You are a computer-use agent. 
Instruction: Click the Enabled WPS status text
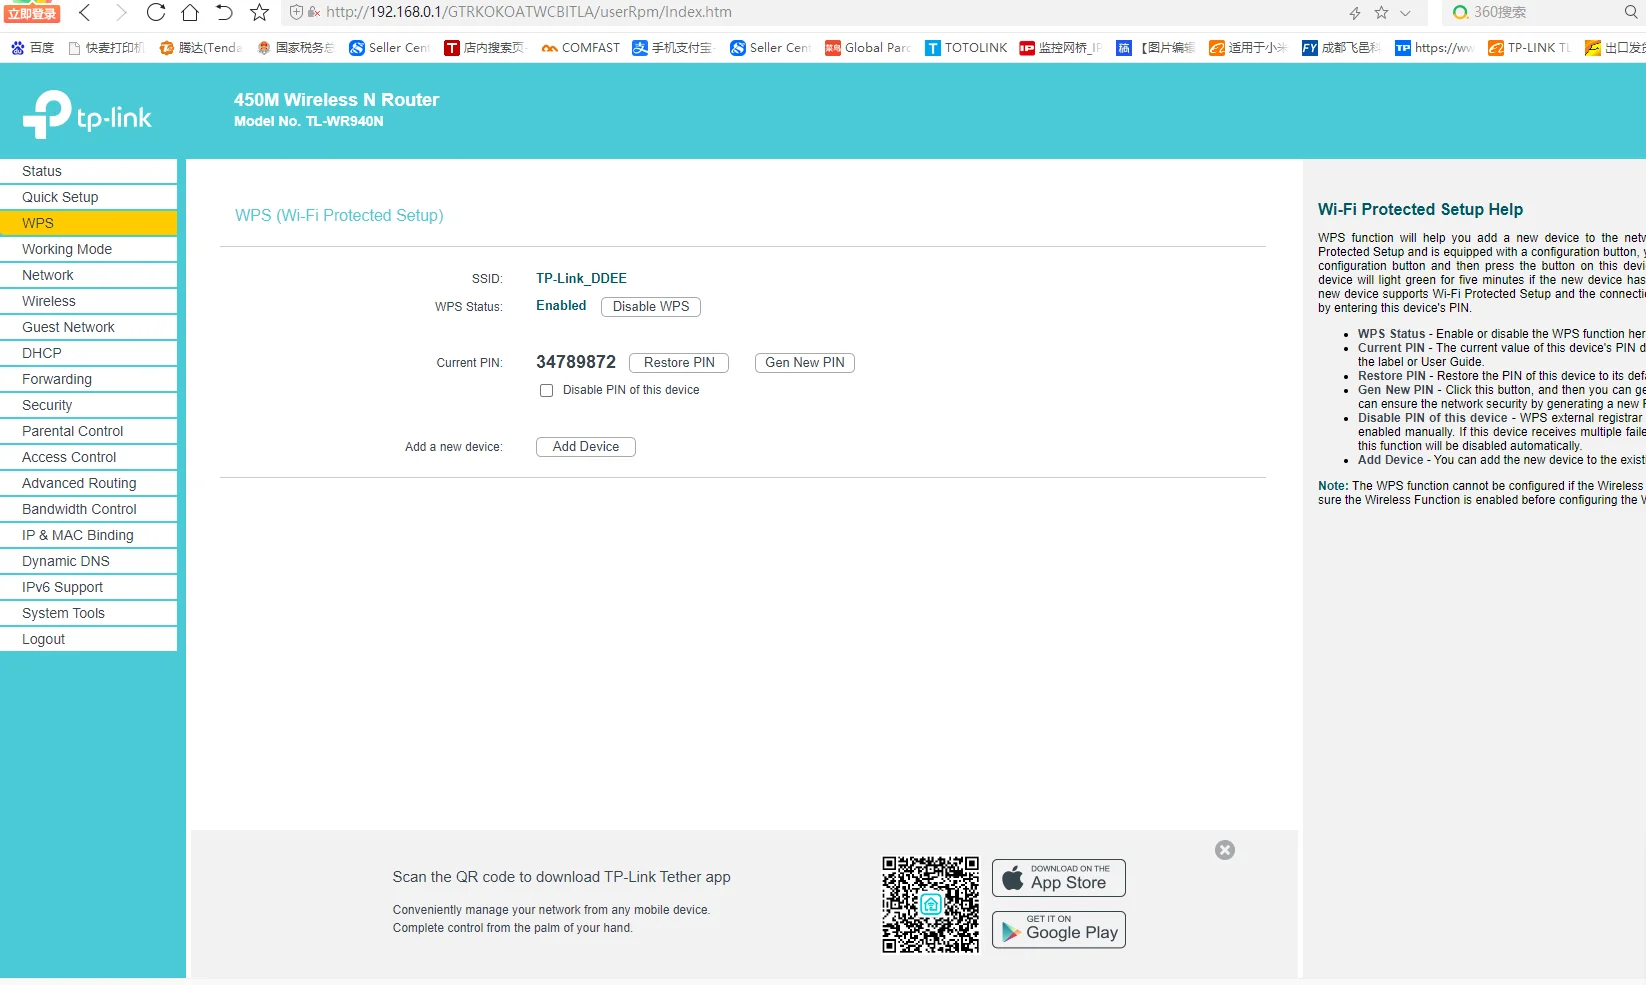561,306
